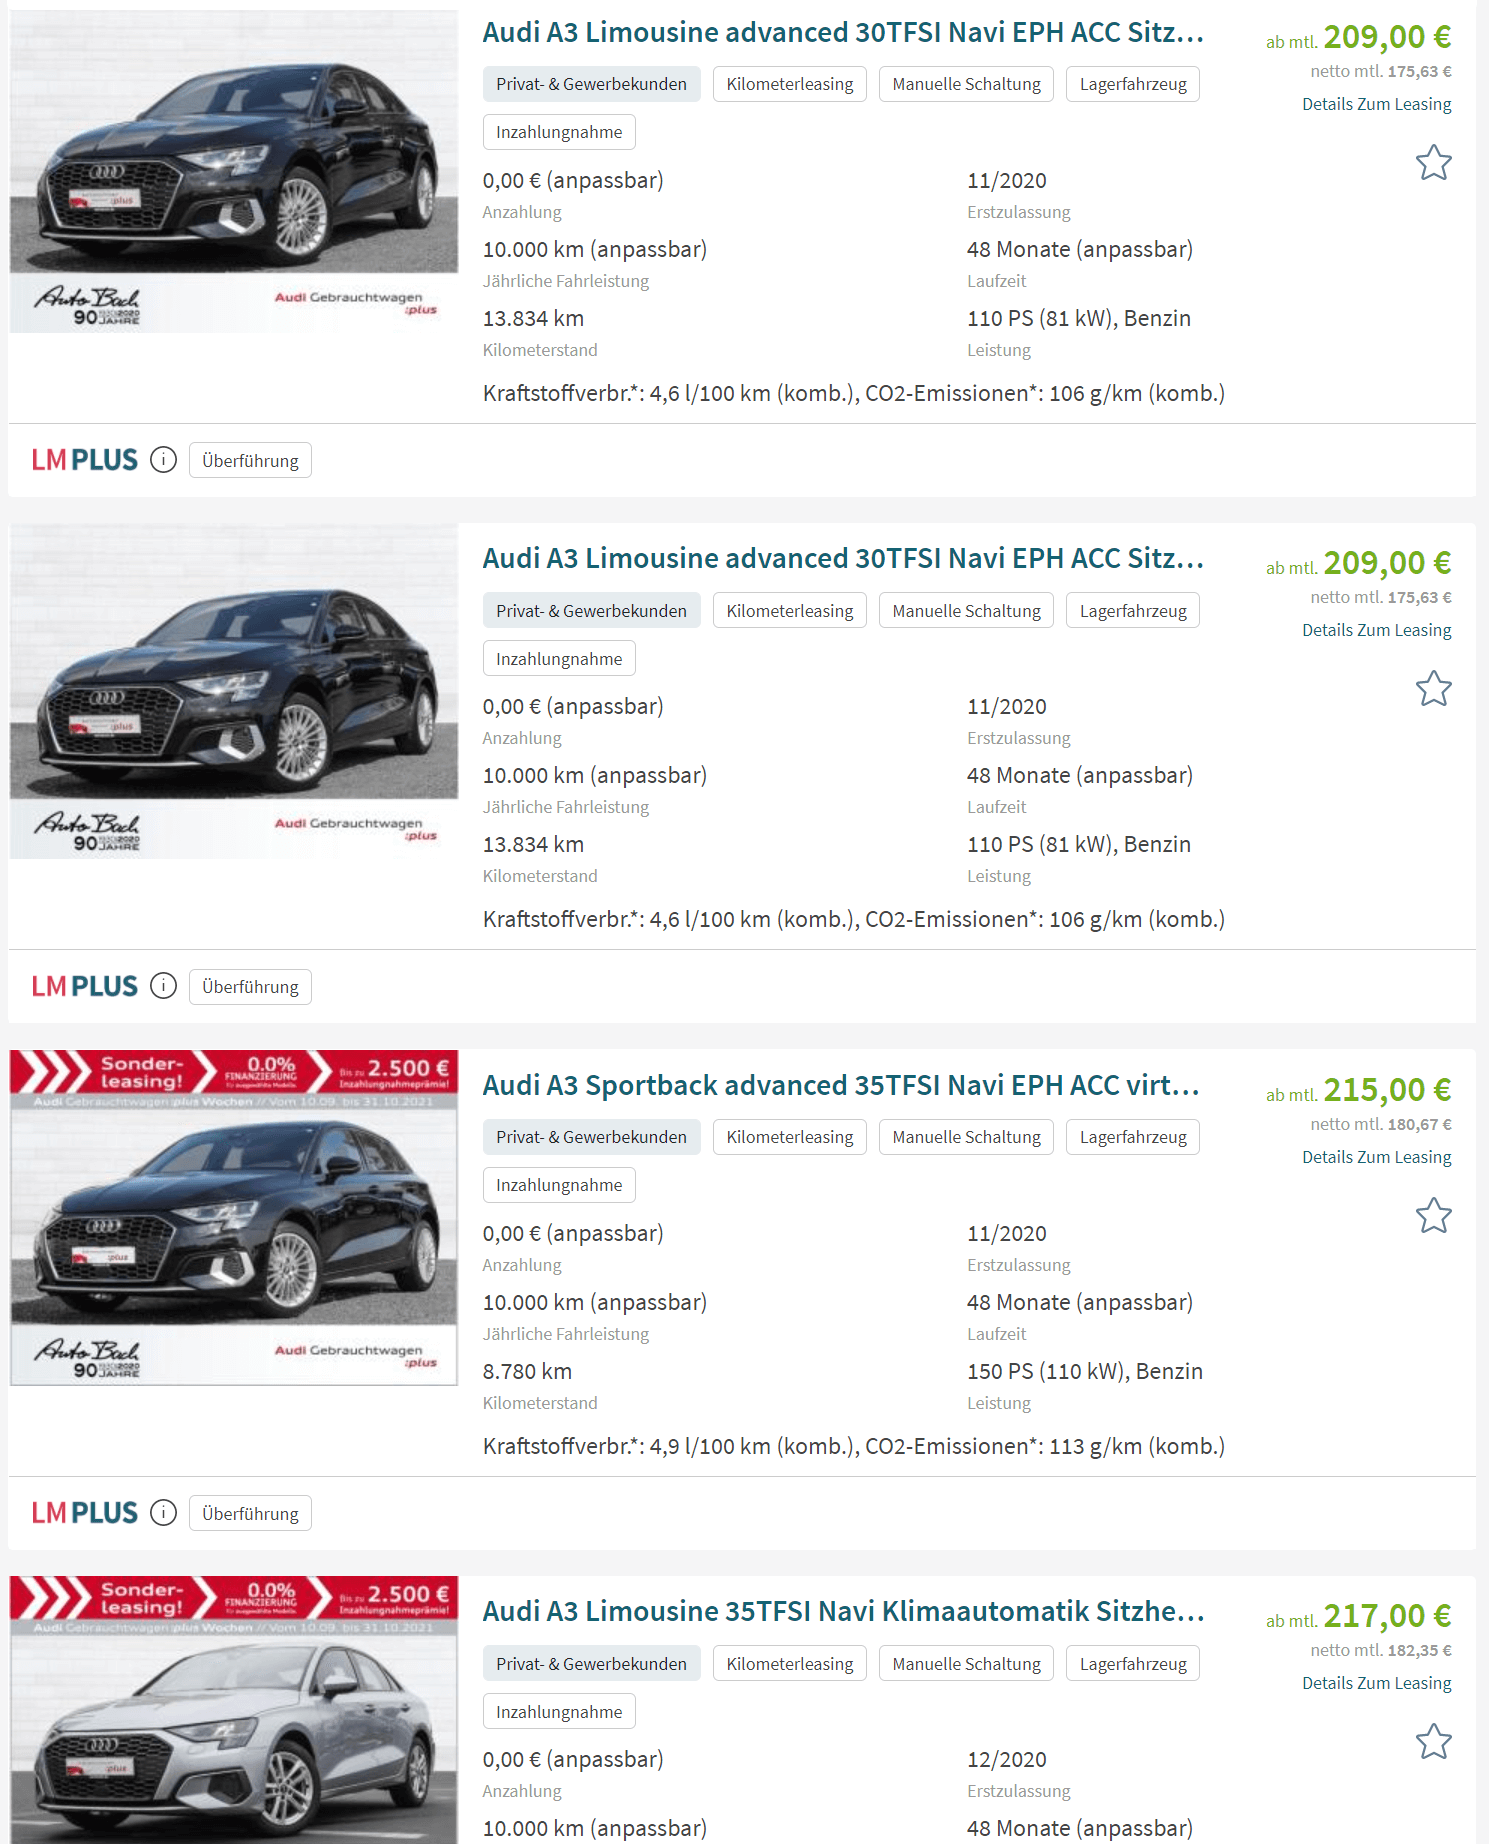View black Audi A3 Sportback photo
The width and height of the screenshot is (1489, 1844).
pos(234,1218)
